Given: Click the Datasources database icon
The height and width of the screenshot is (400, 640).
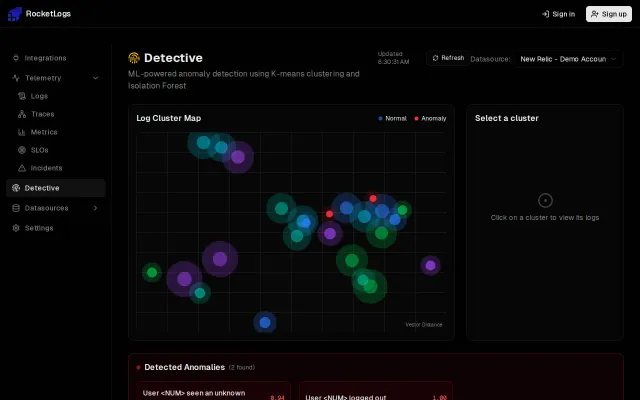Looking at the screenshot, I should 16,208.
